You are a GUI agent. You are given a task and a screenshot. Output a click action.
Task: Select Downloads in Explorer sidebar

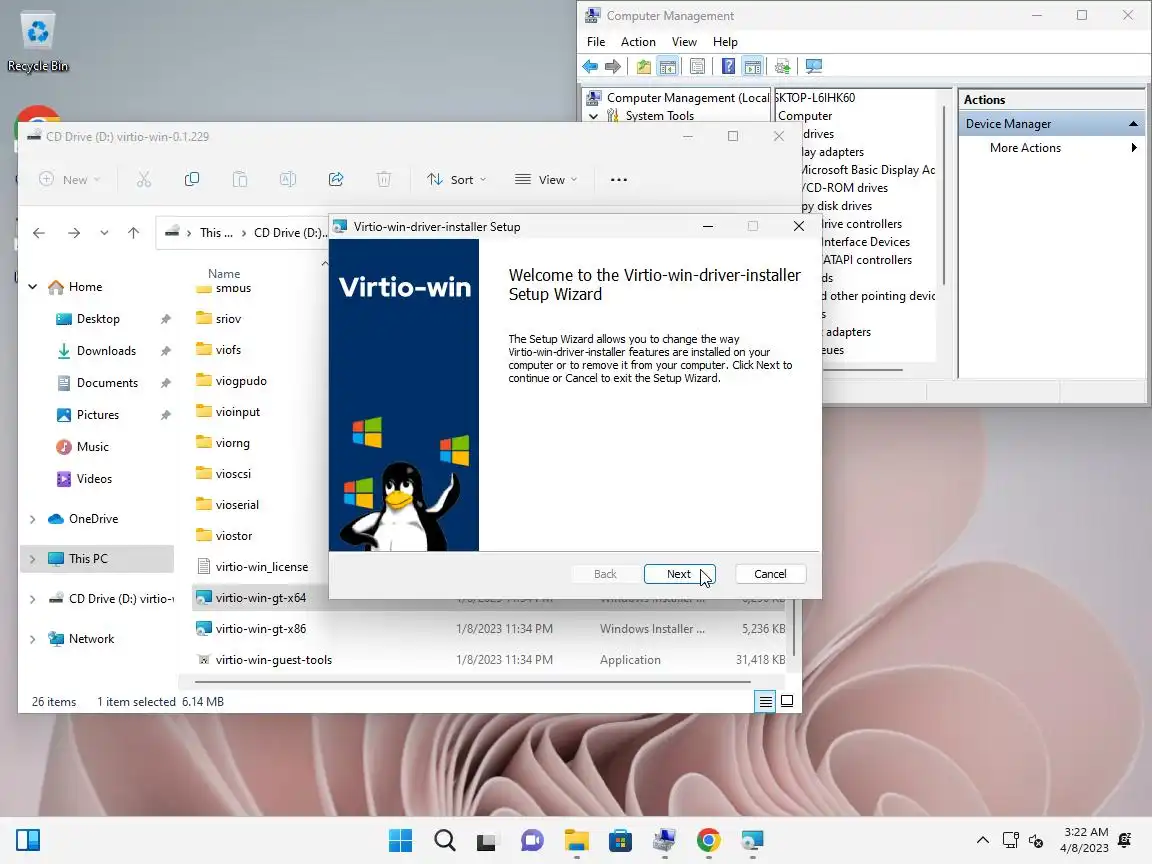coord(106,350)
